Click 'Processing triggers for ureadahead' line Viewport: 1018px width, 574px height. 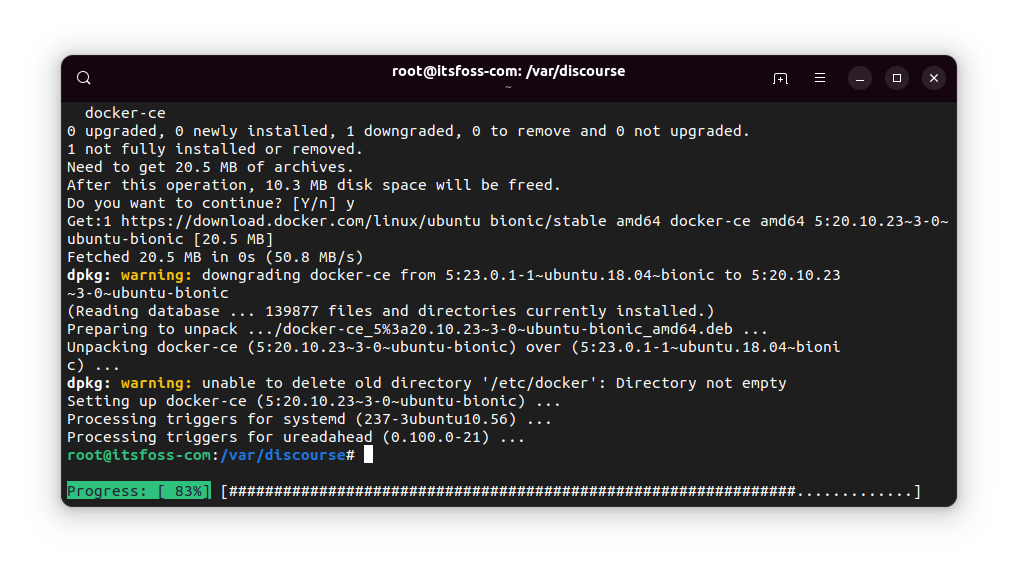295,437
